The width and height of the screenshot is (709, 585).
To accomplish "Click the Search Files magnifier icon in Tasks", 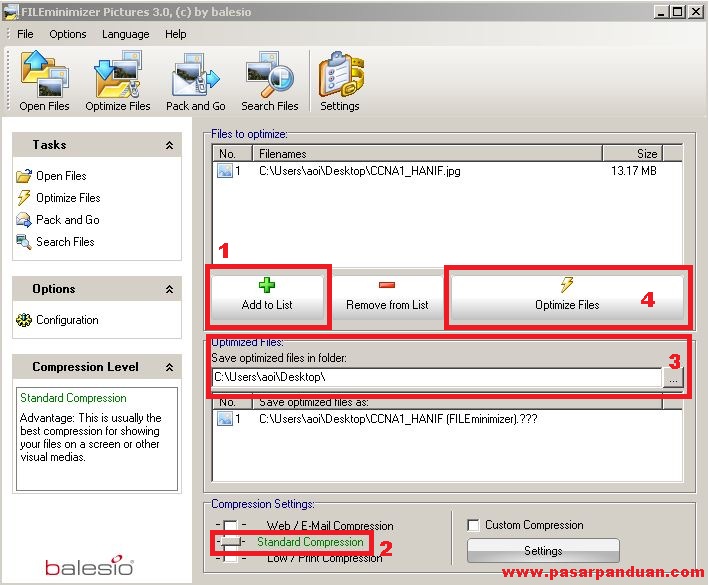I will coord(24,242).
